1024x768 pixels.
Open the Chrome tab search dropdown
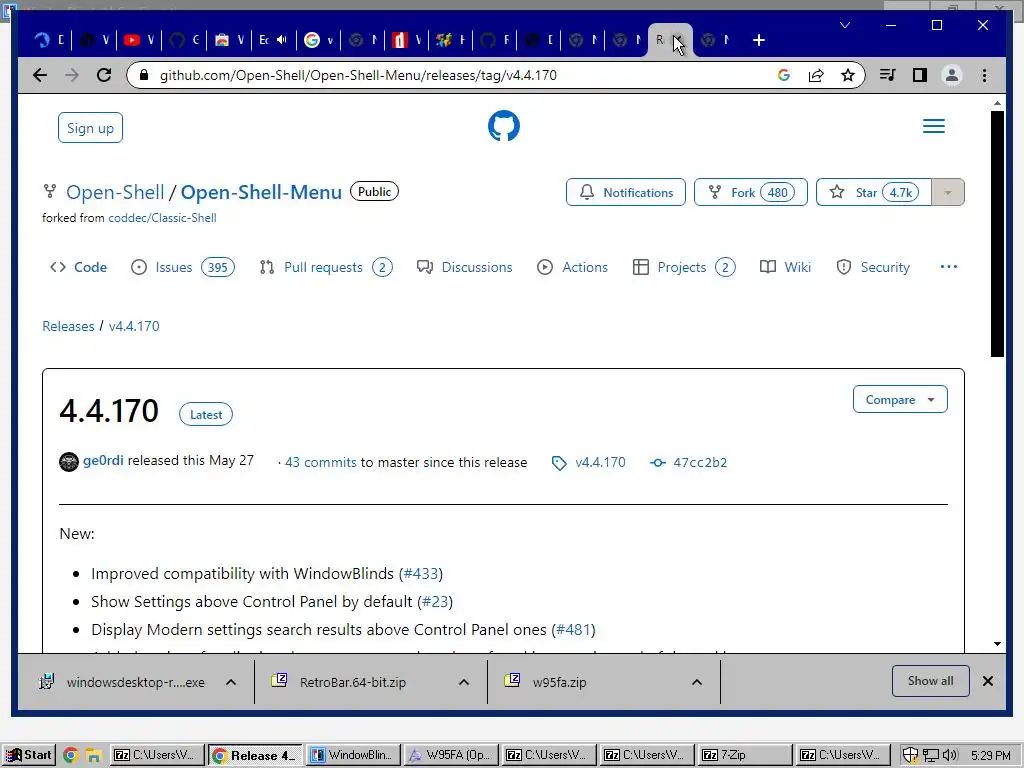click(x=844, y=25)
